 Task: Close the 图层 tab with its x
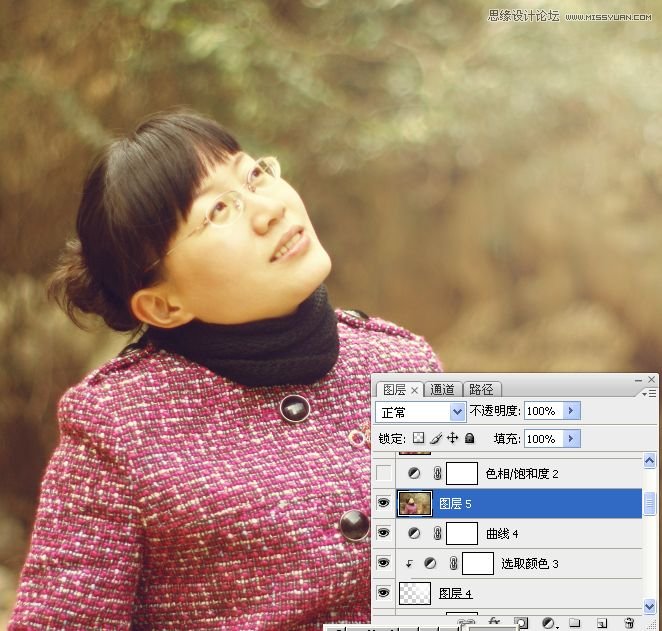[x=415, y=390]
